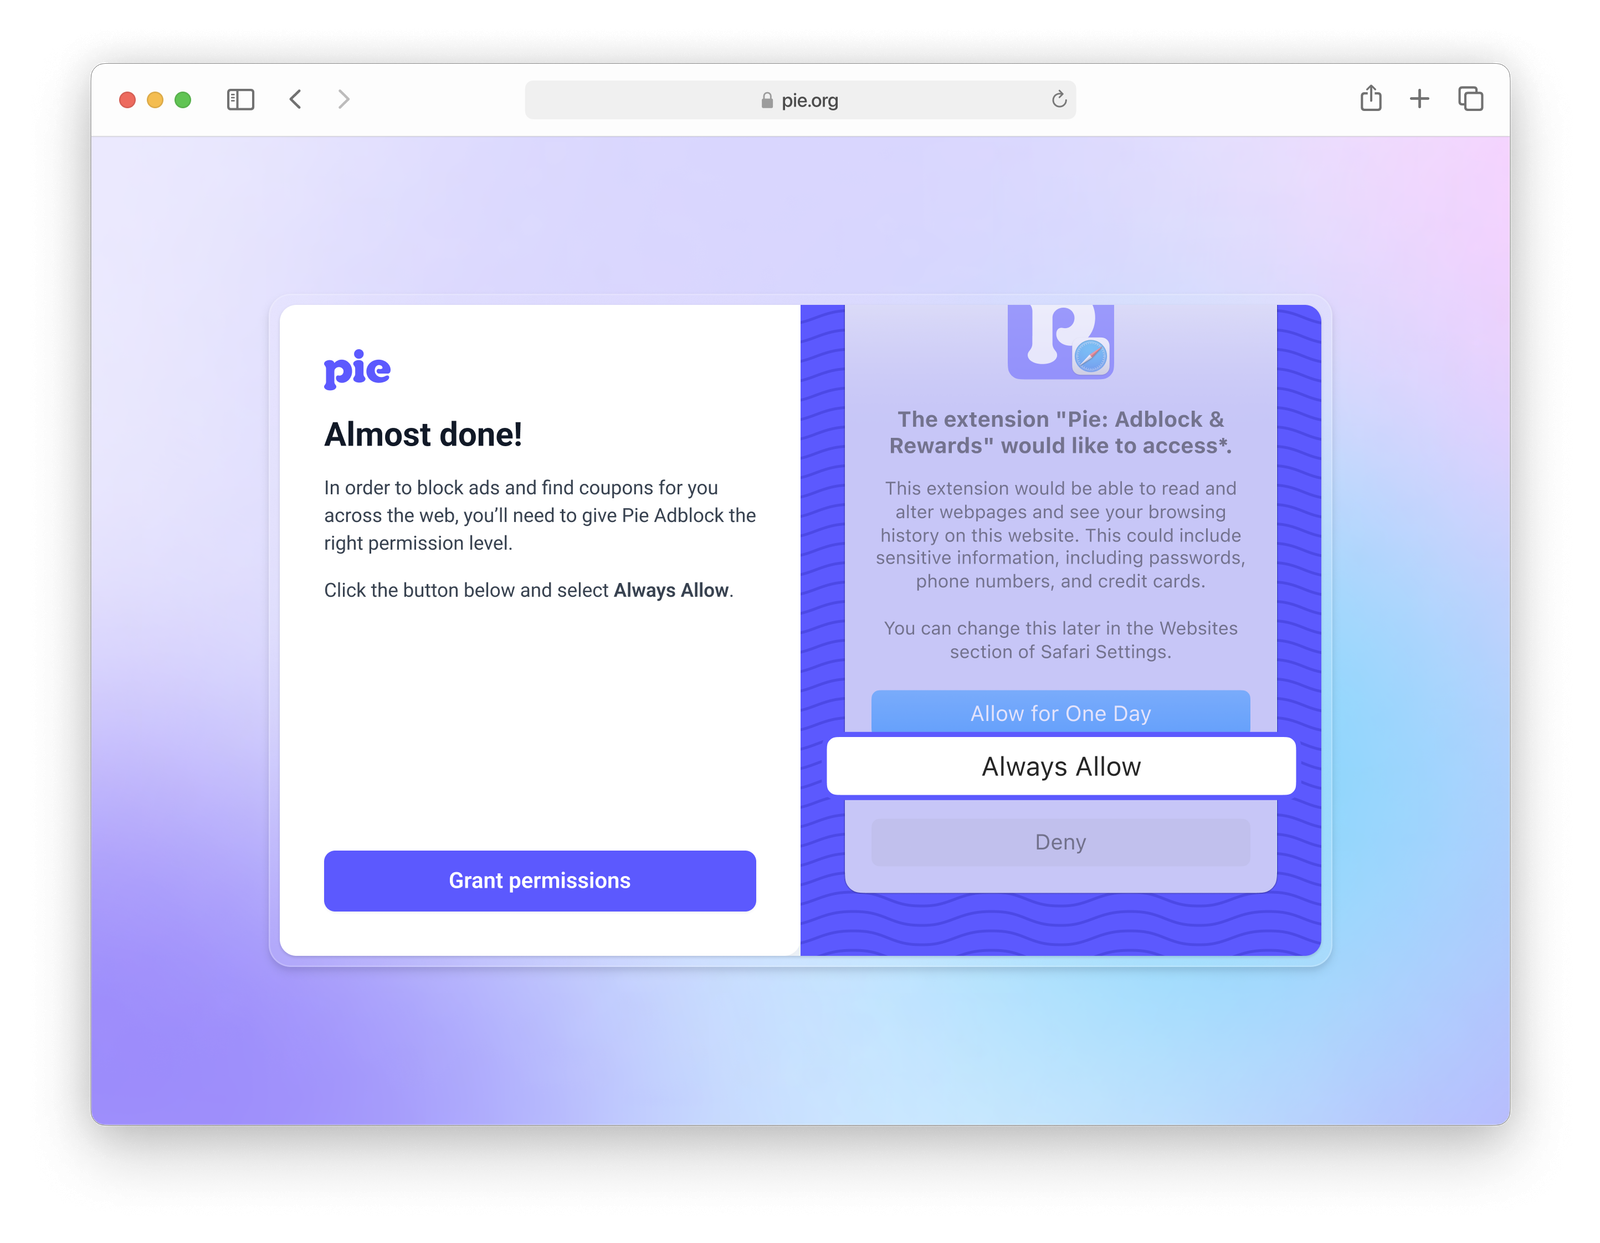Click the purple pie logo
The image size is (1600, 1243).
pyautogui.click(x=356, y=369)
